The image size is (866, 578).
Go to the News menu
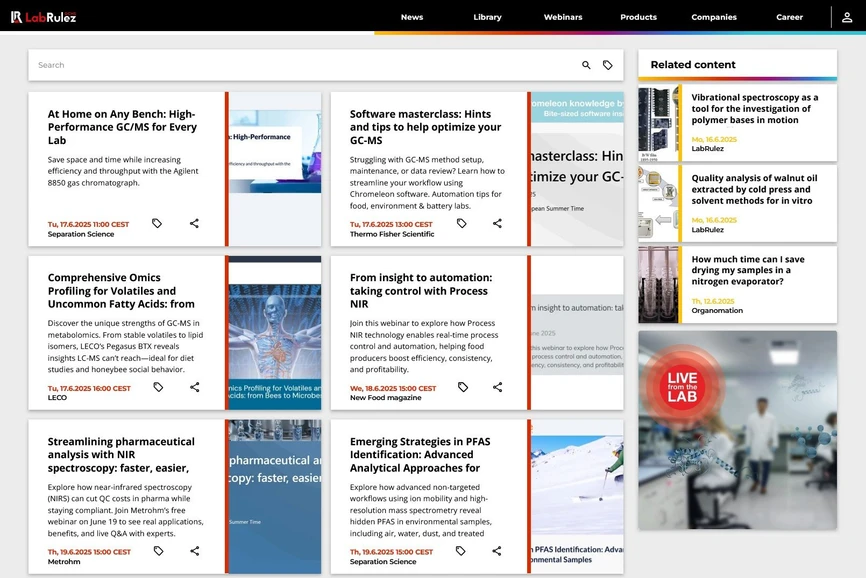pyautogui.click(x=412, y=17)
